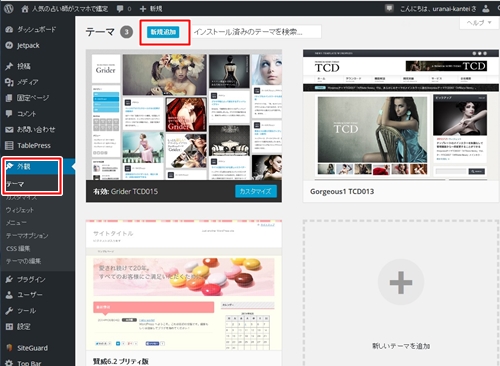Focus the installed themes search field
The image size is (500, 366).
click(257, 32)
